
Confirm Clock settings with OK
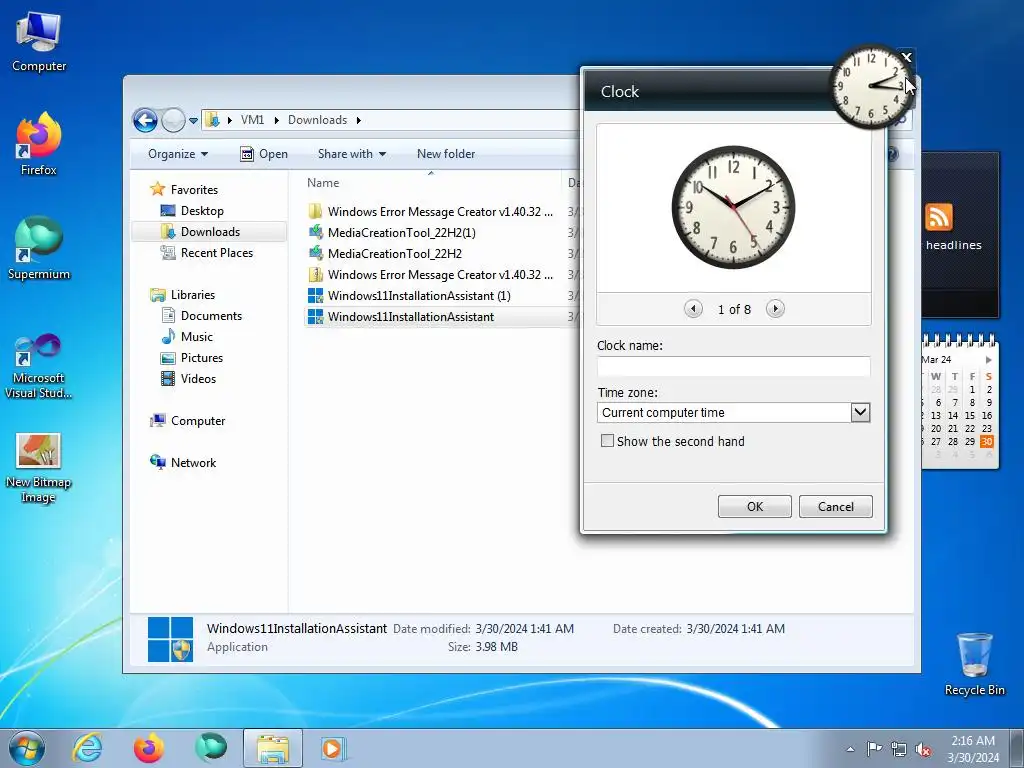tap(754, 506)
